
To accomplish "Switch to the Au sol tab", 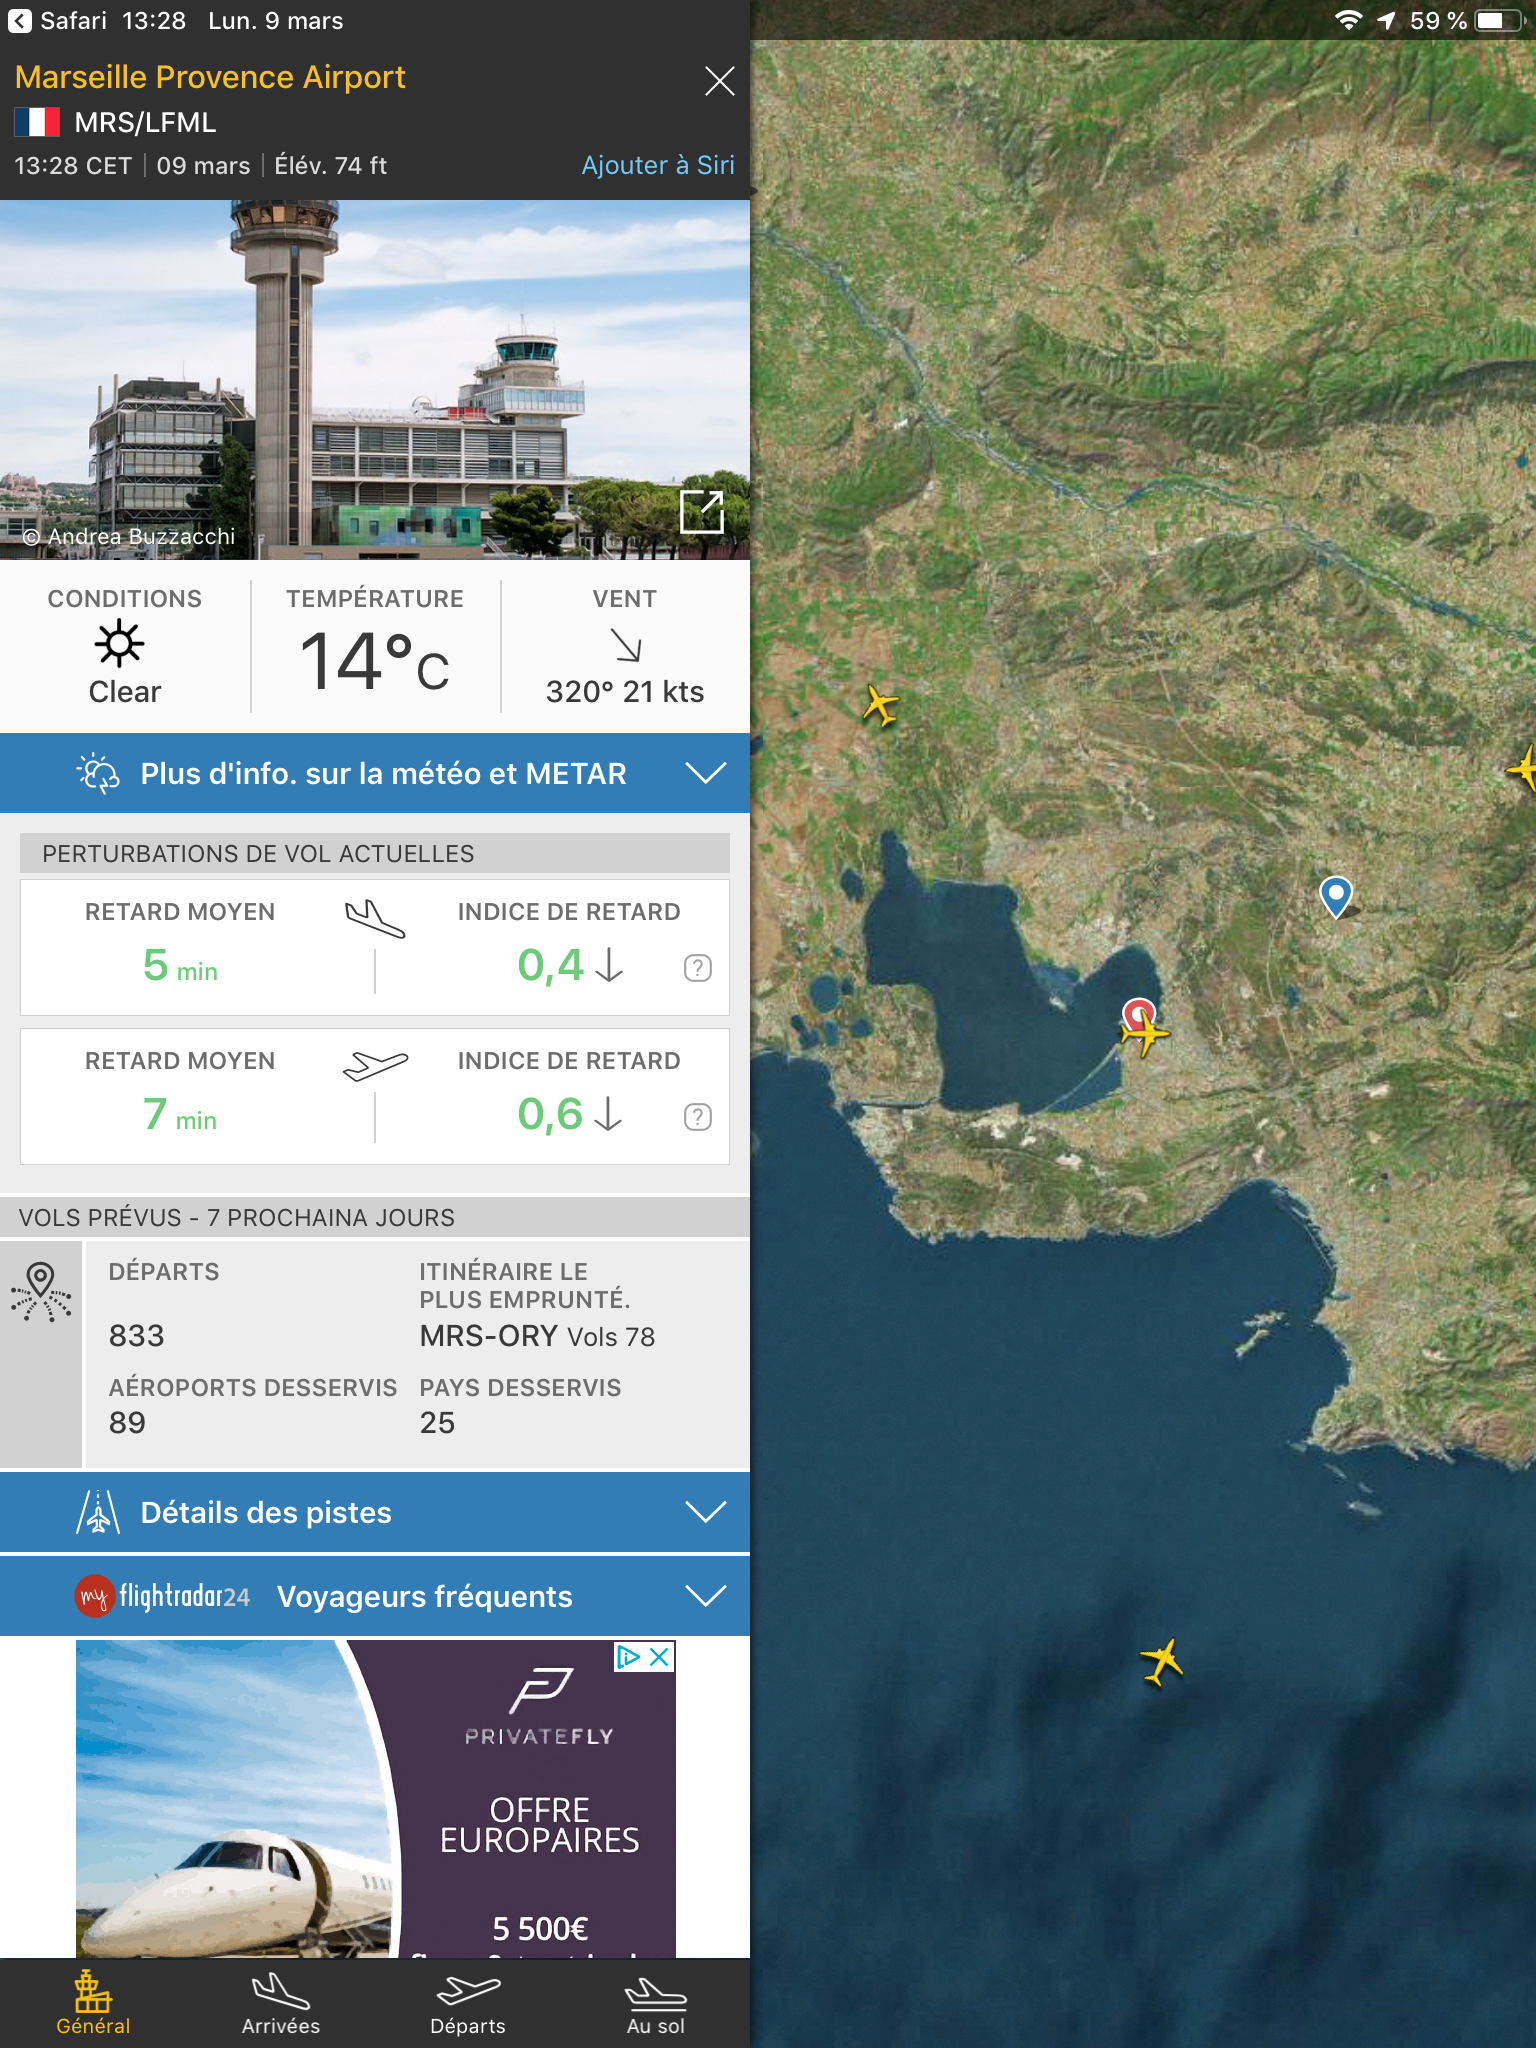I will tap(656, 2003).
